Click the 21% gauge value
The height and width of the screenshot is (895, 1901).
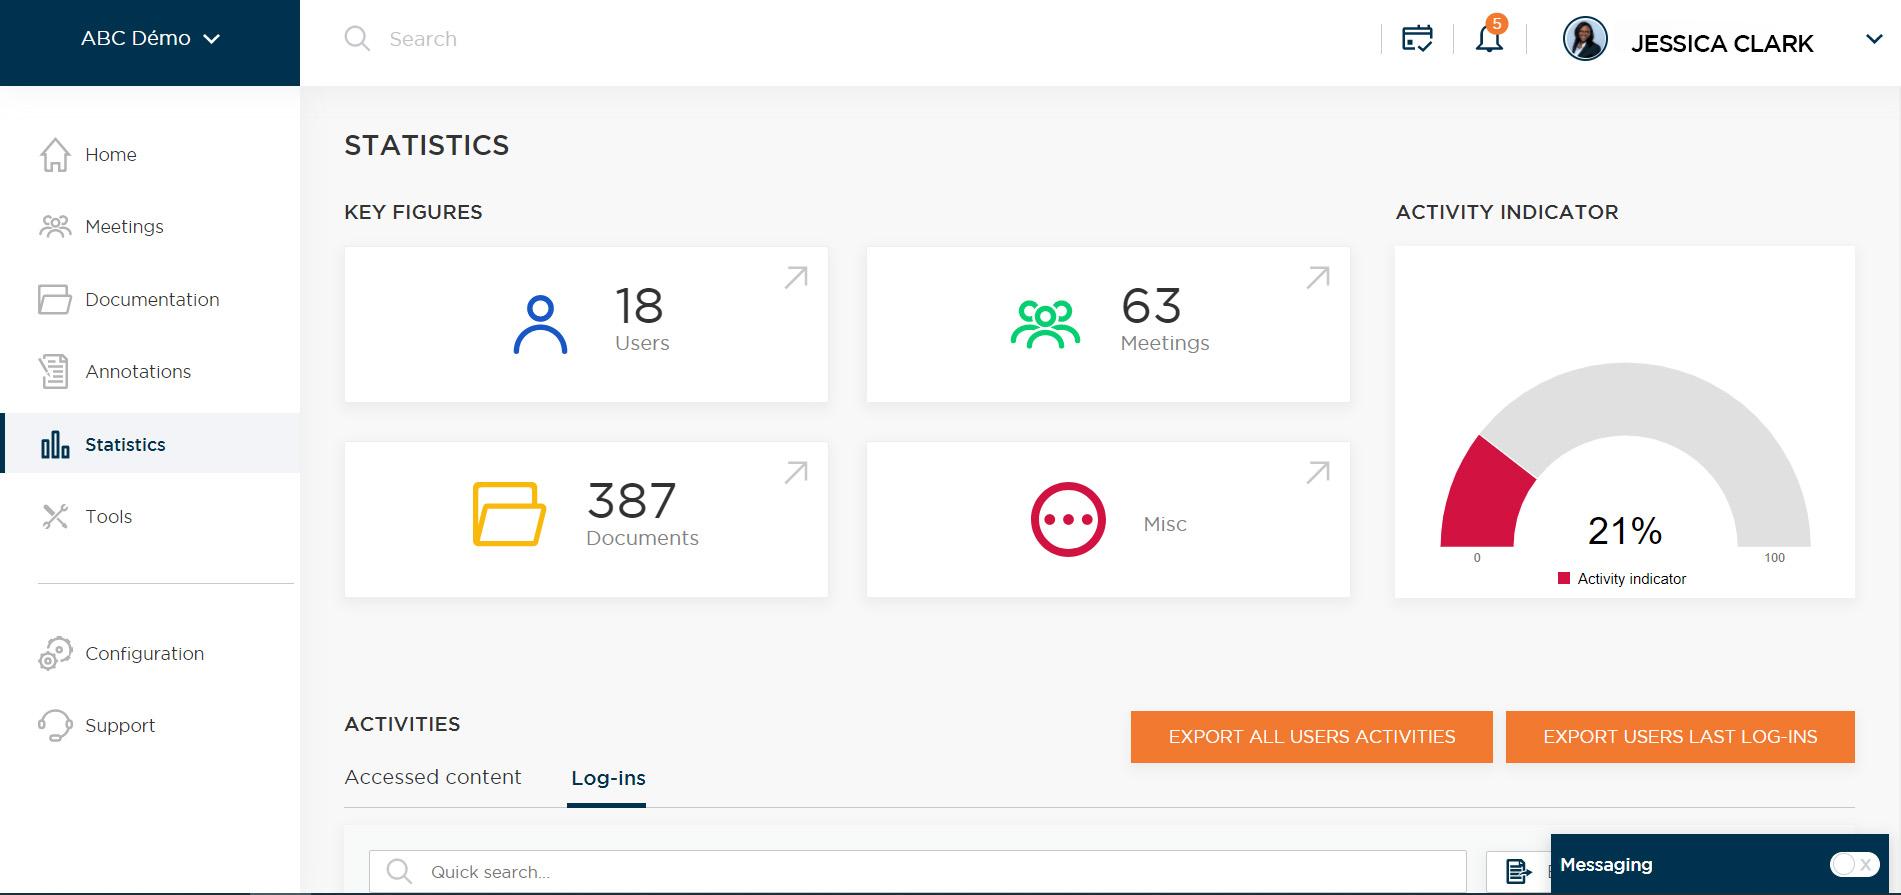[1625, 530]
